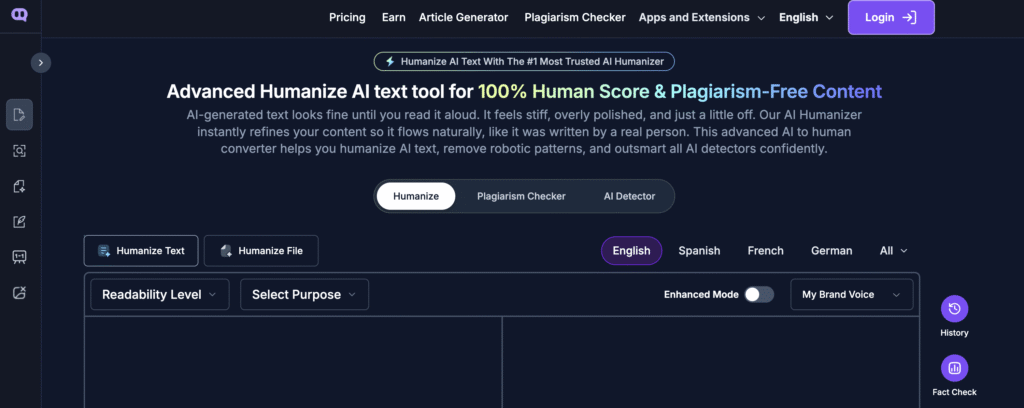
Task: Click the Login button
Action: tap(890, 18)
